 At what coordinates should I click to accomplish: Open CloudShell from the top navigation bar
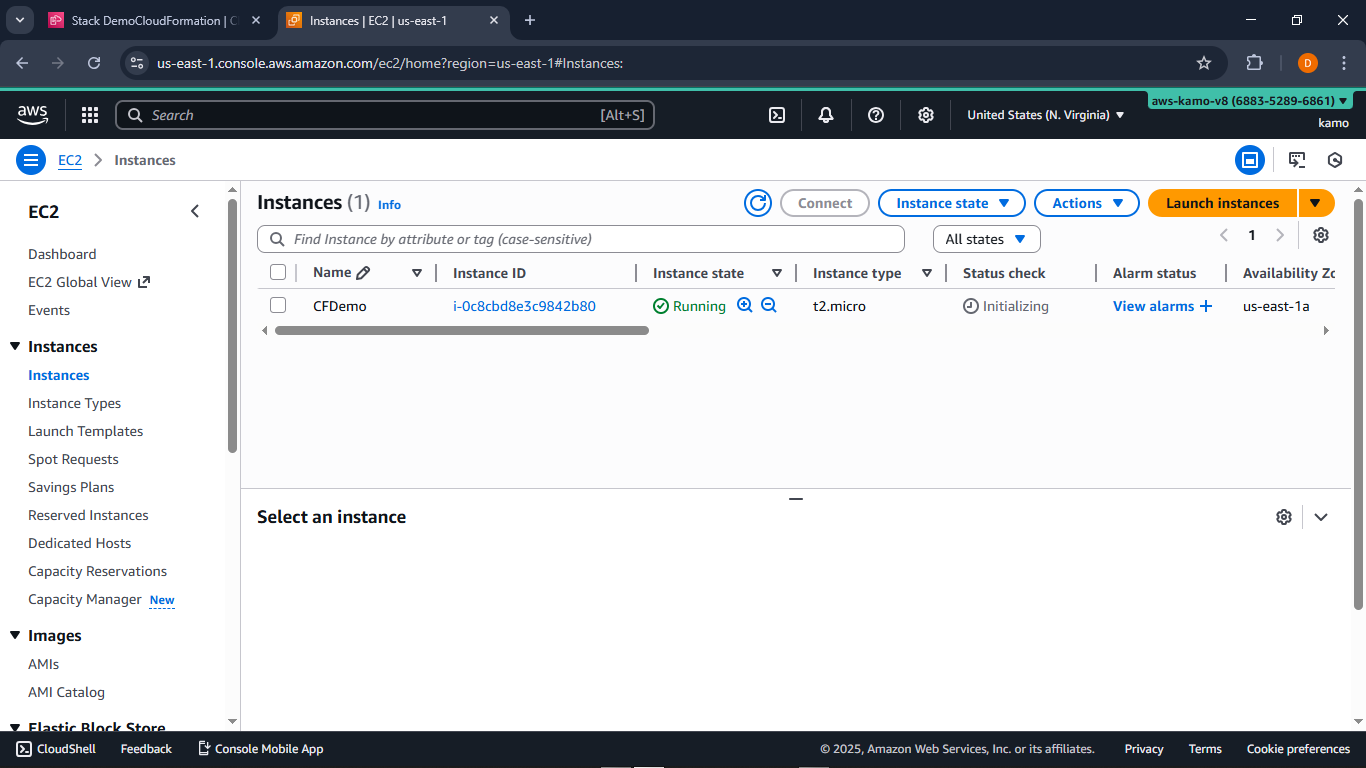click(777, 115)
